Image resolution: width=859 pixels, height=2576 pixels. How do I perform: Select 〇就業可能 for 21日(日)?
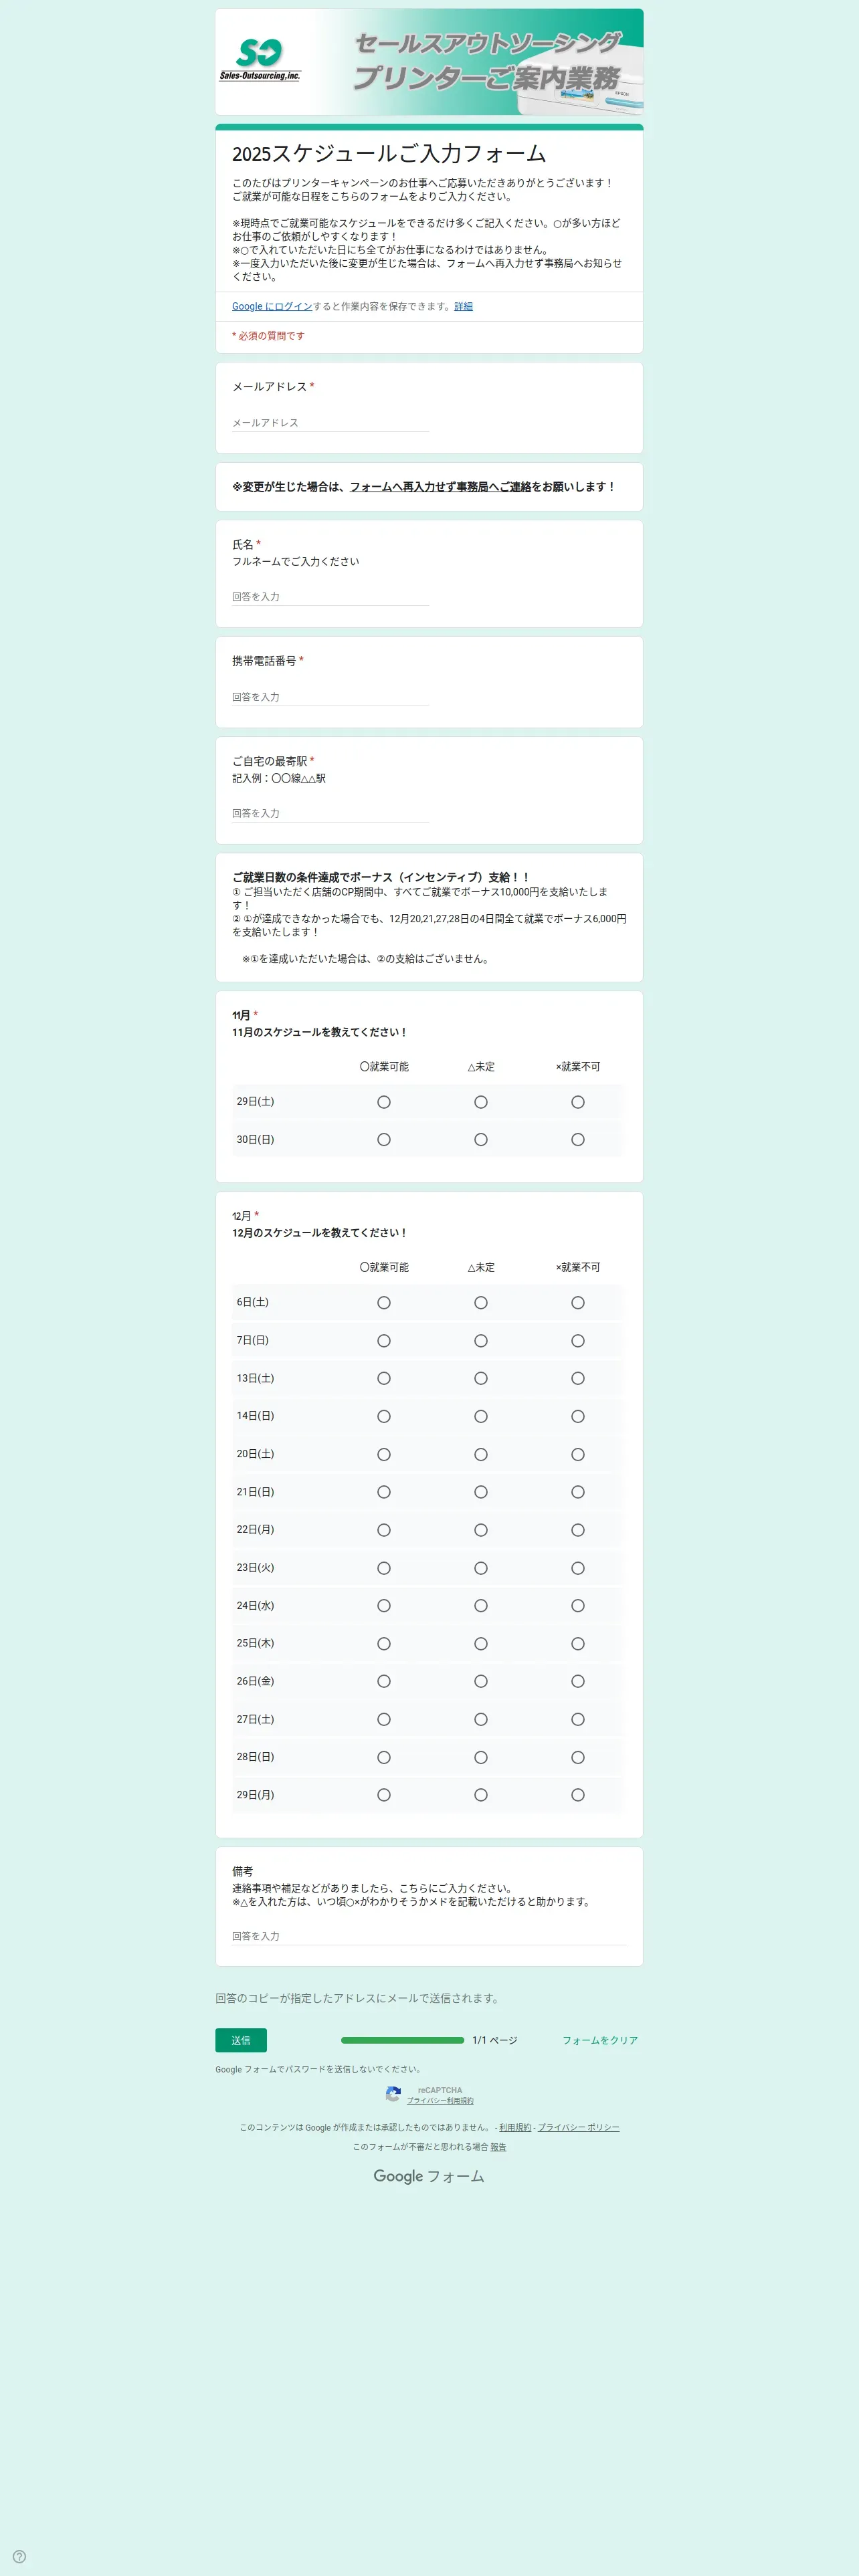click(x=384, y=1492)
